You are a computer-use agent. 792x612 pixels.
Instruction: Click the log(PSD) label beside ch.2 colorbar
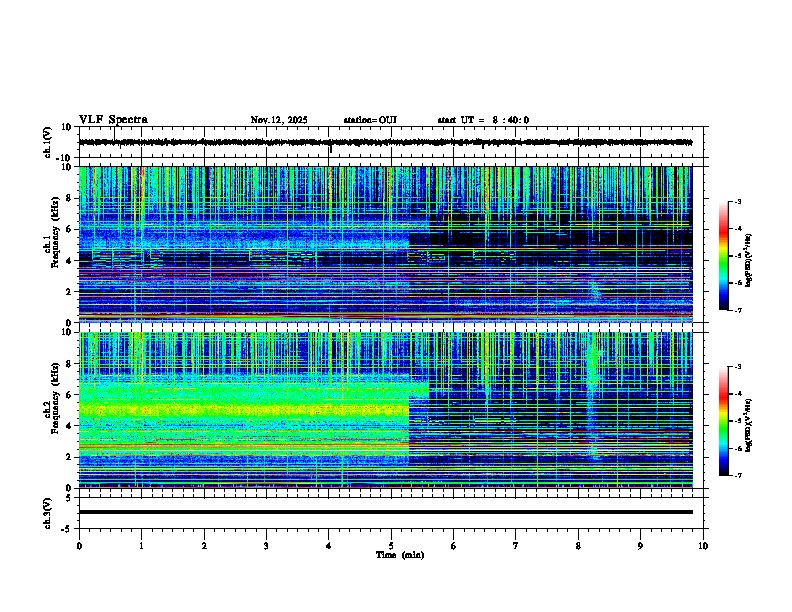(x=749, y=425)
